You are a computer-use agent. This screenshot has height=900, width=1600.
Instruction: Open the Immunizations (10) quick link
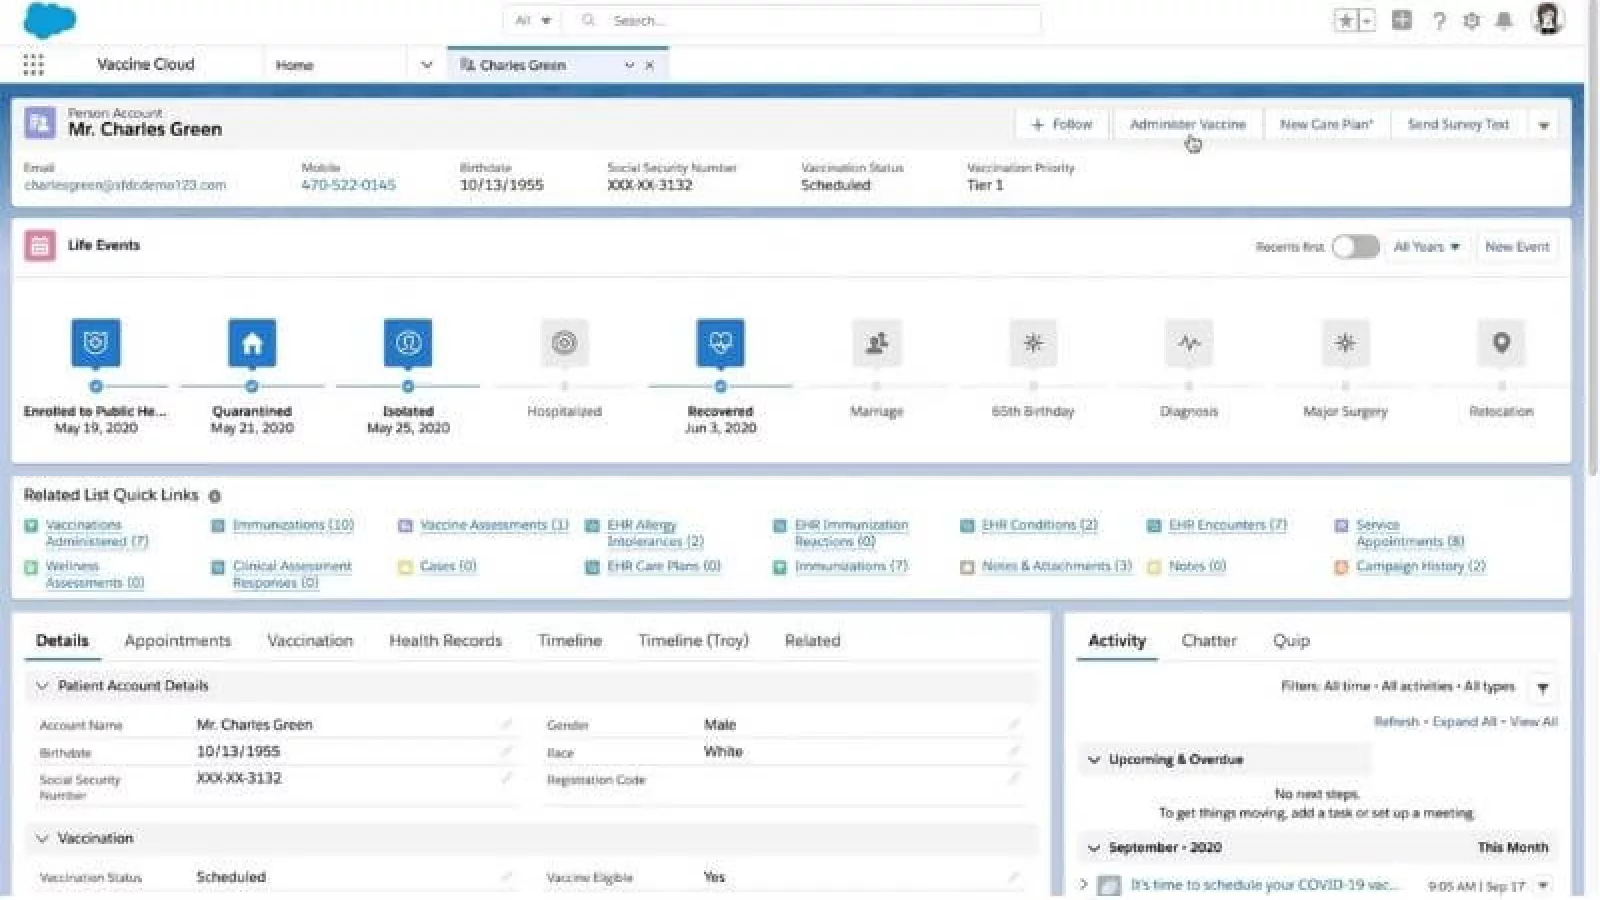(x=293, y=525)
